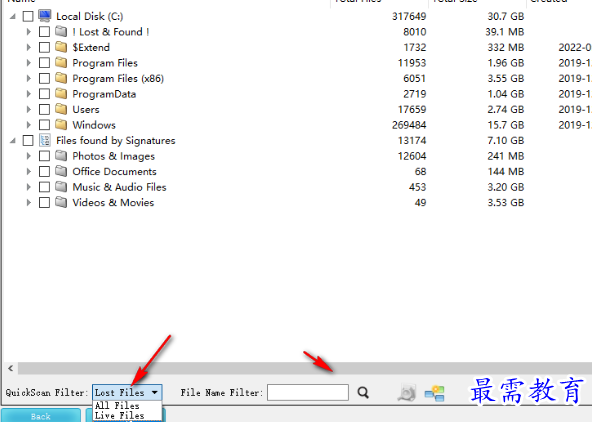Tick the Office Documents checkbox

tap(44, 171)
